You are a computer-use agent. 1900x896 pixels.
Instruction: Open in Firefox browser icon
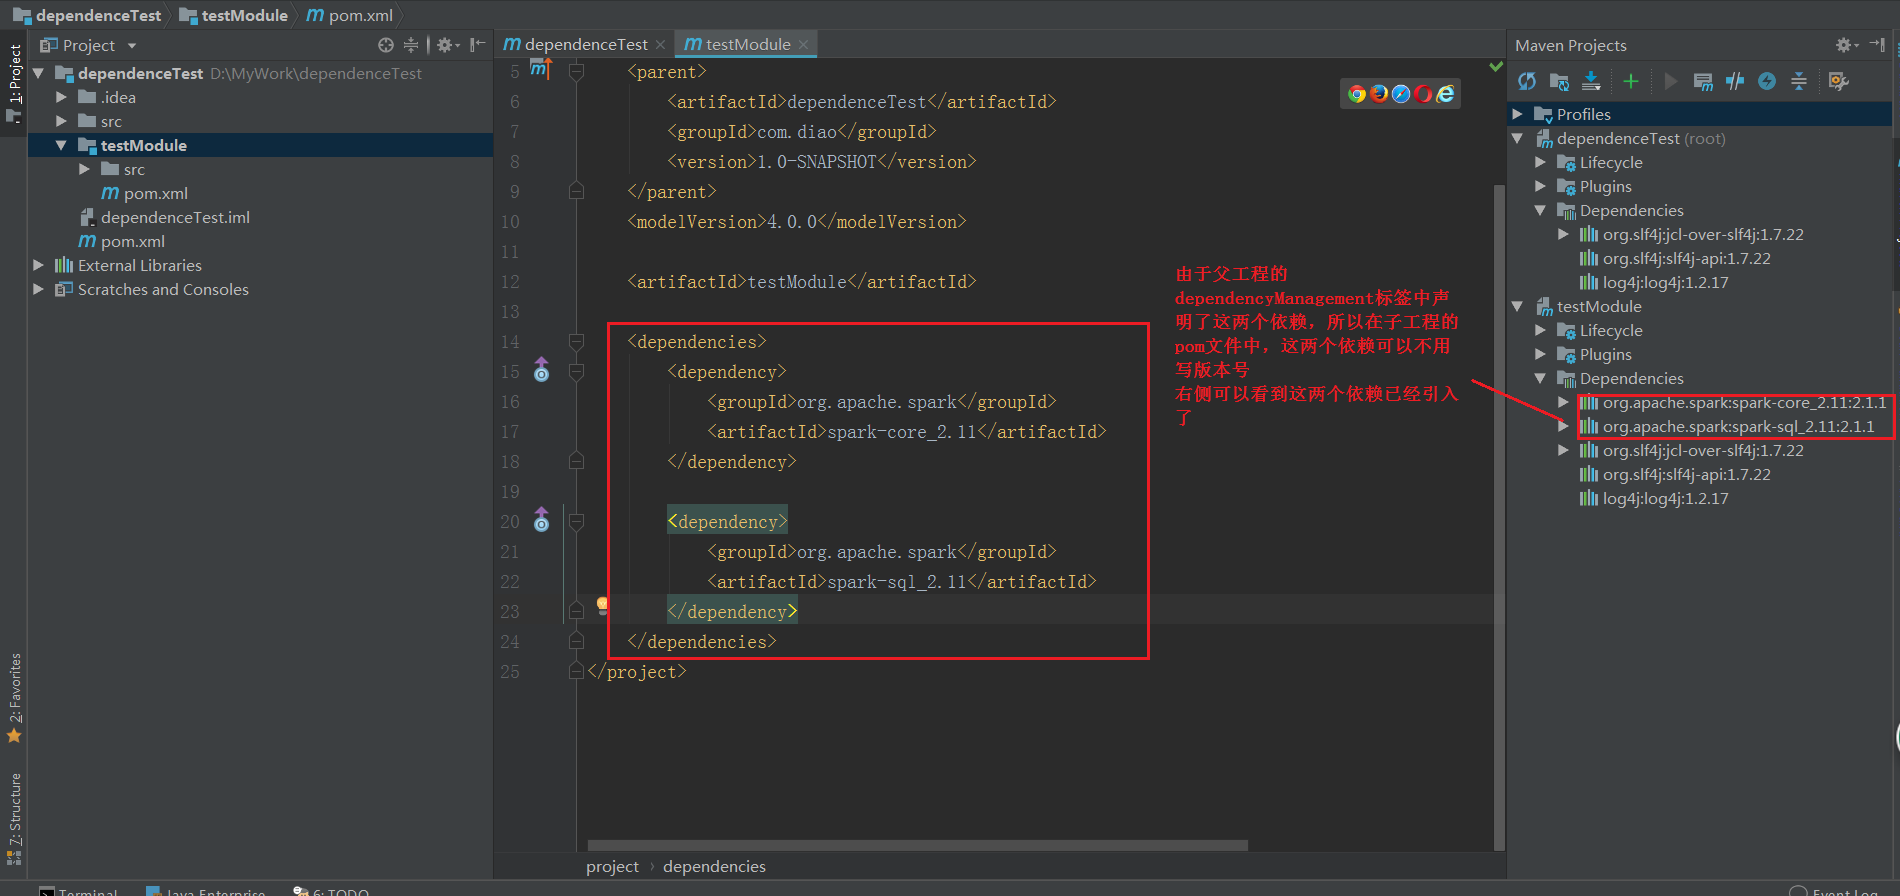pos(1379,94)
